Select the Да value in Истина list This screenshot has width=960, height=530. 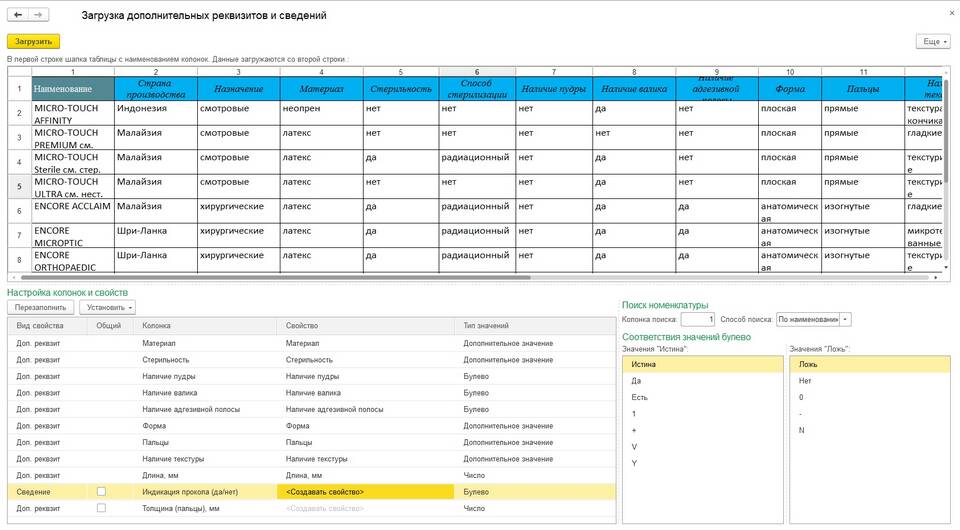703,381
